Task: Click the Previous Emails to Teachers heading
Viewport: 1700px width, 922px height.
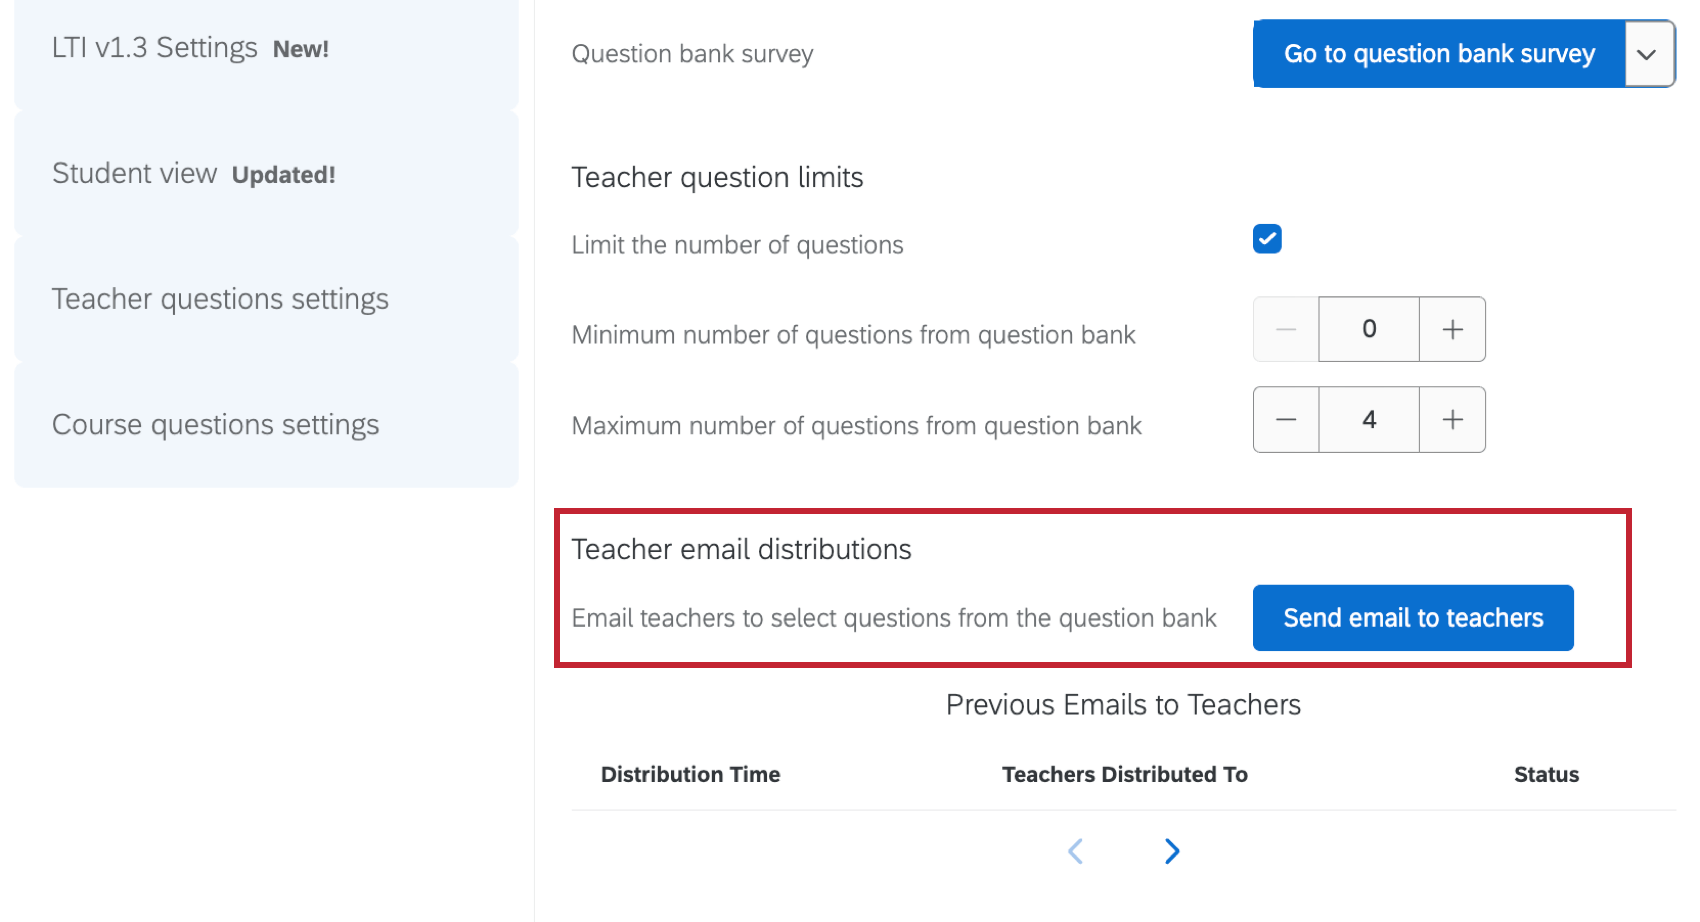Action: pos(1123,705)
